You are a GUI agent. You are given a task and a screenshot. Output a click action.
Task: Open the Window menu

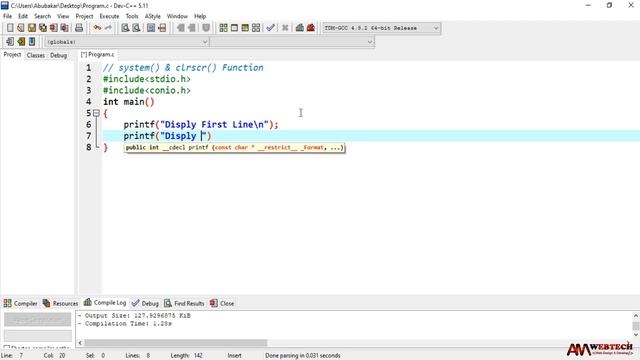pos(177,16)
